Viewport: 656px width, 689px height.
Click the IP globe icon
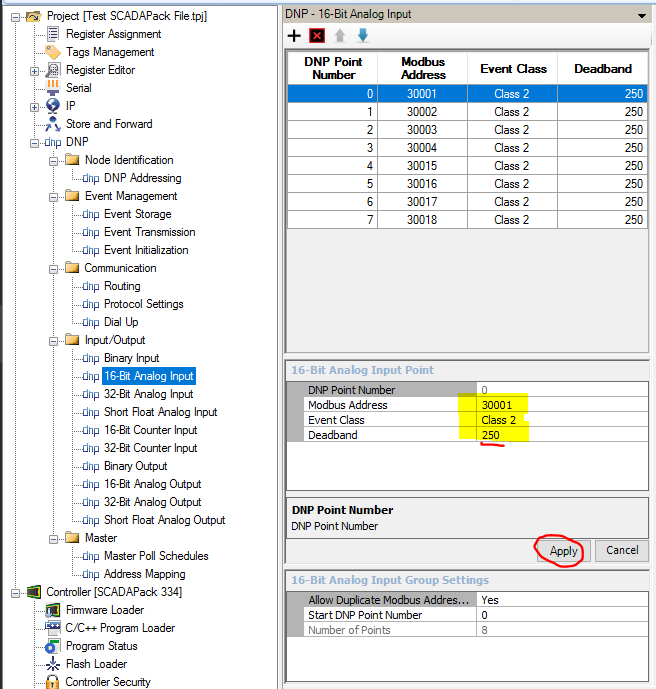coord(53,106)
